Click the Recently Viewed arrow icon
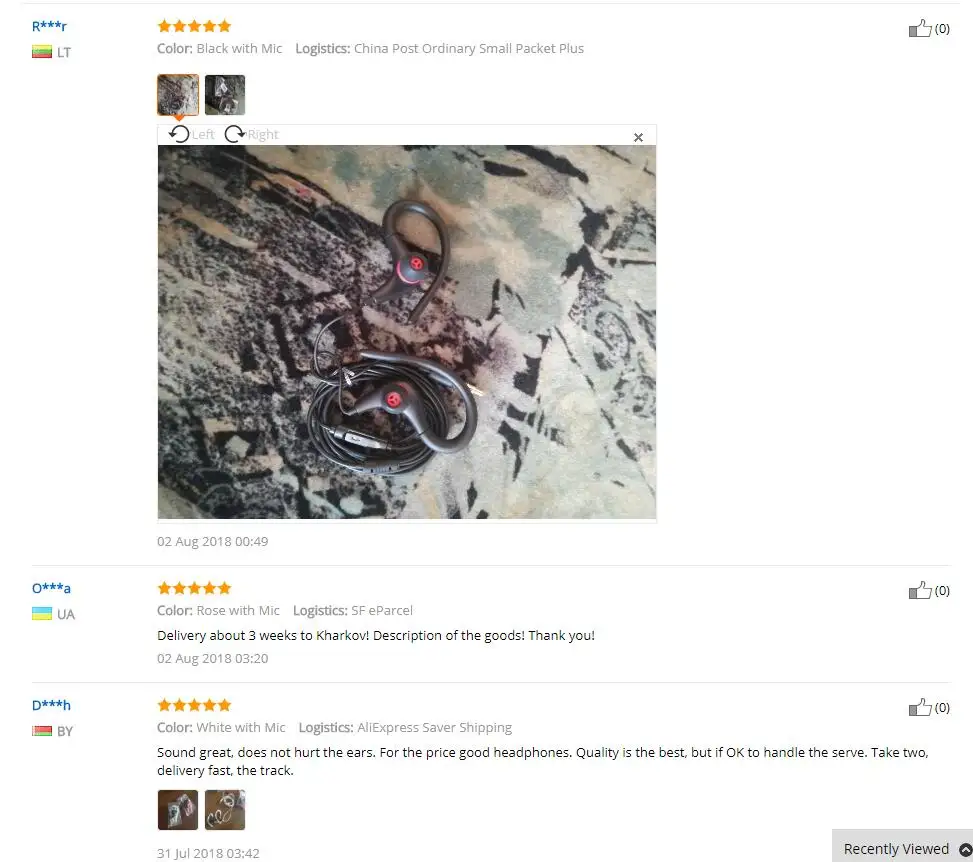The image size is (973, 862). coord(966,849)
